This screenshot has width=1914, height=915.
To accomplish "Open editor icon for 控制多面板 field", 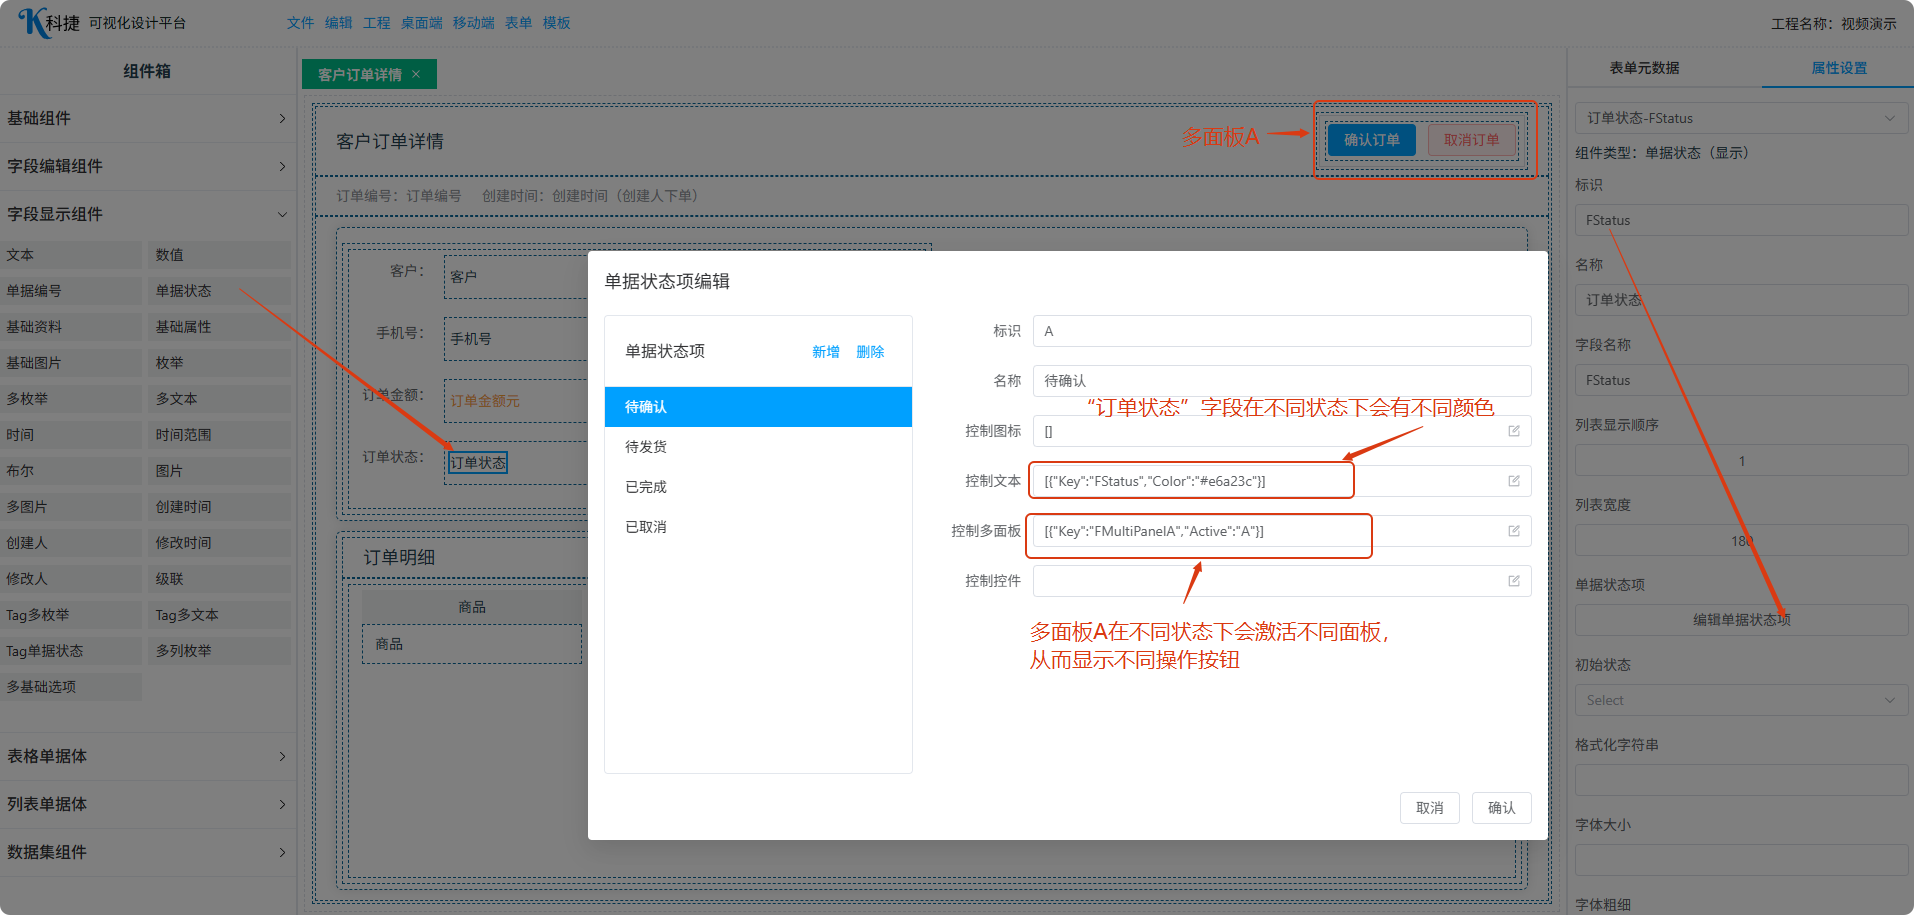I will pos(1513,531).
